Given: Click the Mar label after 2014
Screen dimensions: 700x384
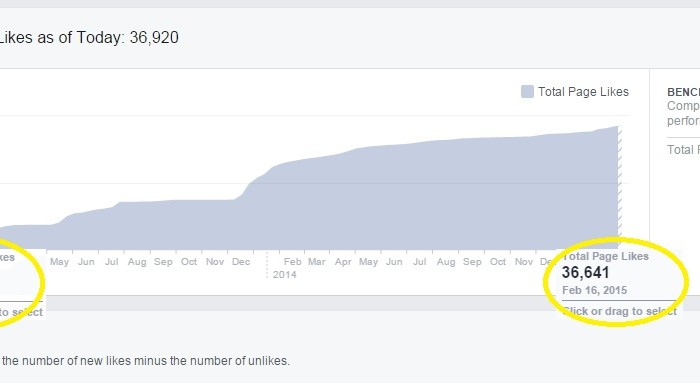Looking at the screenshot, I should click(317, 262).
